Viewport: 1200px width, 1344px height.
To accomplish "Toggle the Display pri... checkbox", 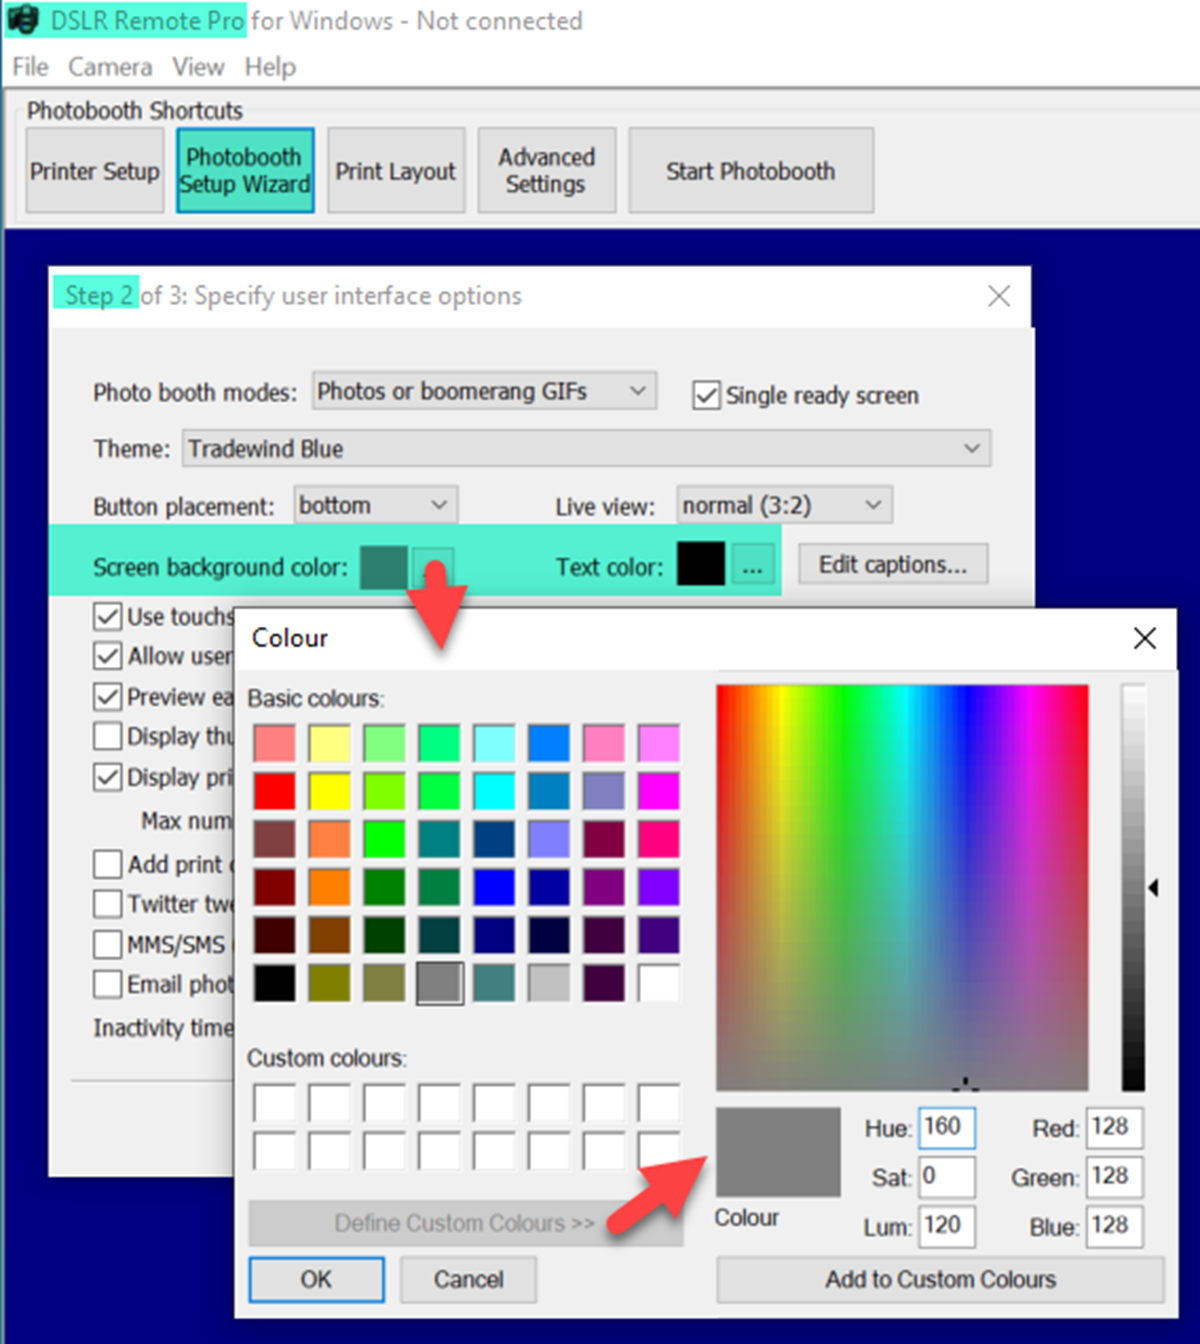I will tap(107, 777).
